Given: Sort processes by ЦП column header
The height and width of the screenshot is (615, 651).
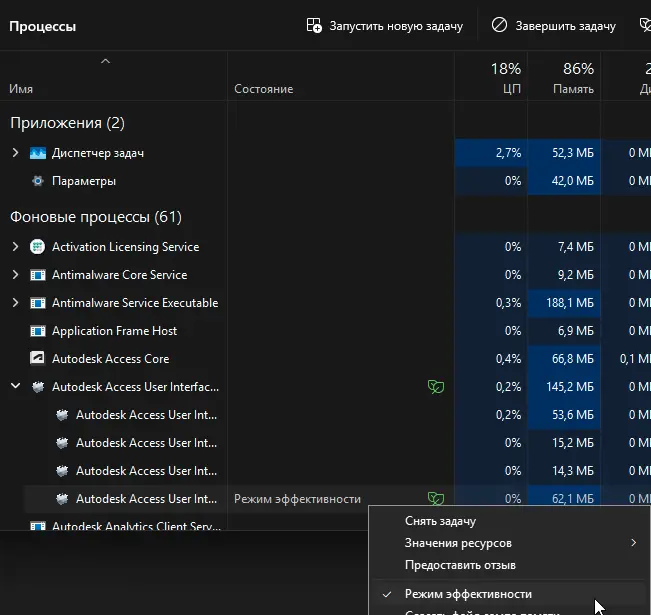Looking at the screenshot, I should click(x=504, y=79).
